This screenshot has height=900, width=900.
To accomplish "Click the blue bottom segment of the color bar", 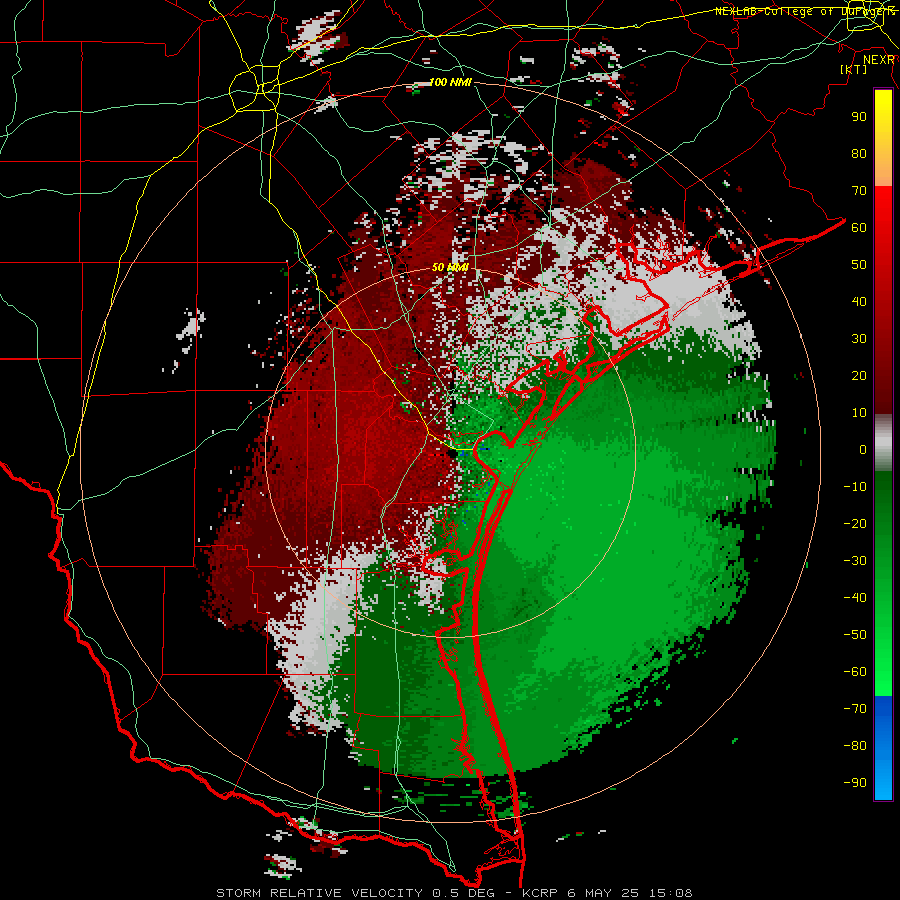I will click(x=883, y=748).
